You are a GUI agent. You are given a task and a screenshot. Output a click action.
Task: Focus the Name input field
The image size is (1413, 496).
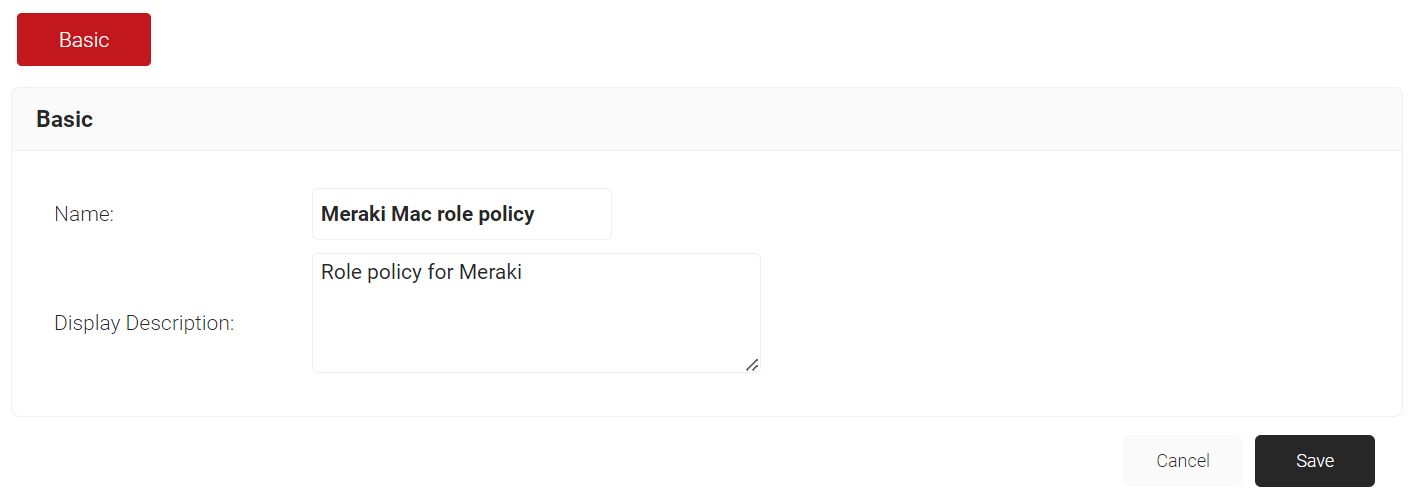[461, 214]
